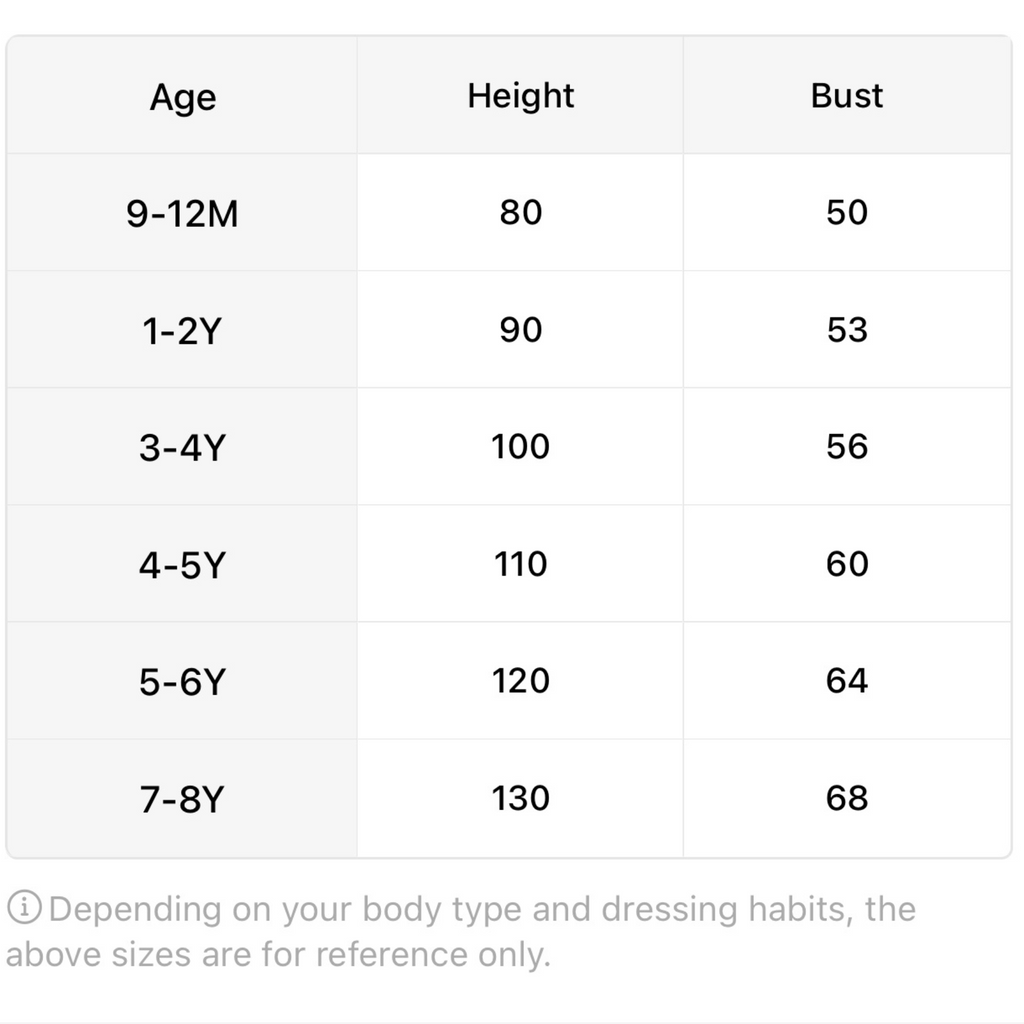Select the Age column header
The height and width of the screenshot is (1024, 1024).
[183, 97]
